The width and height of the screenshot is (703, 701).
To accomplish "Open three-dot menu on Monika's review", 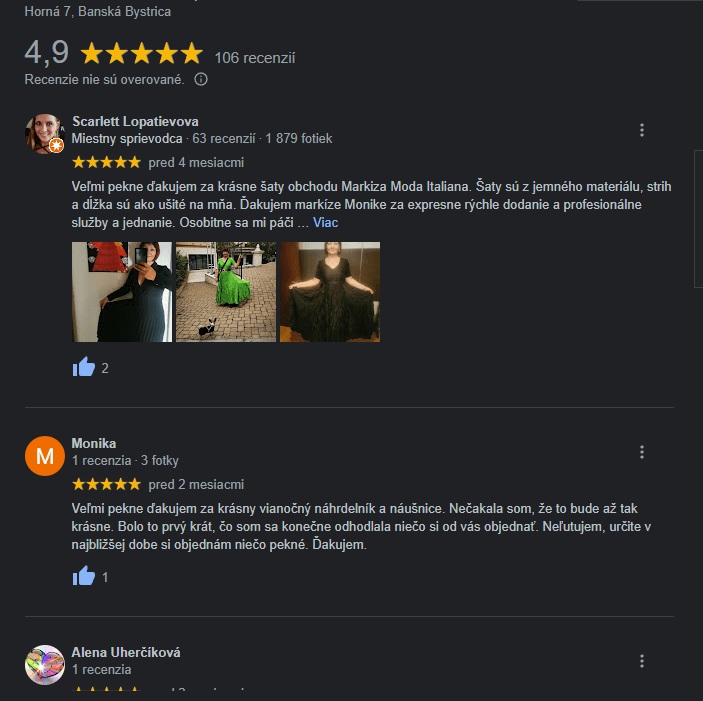I will [642, 452].
